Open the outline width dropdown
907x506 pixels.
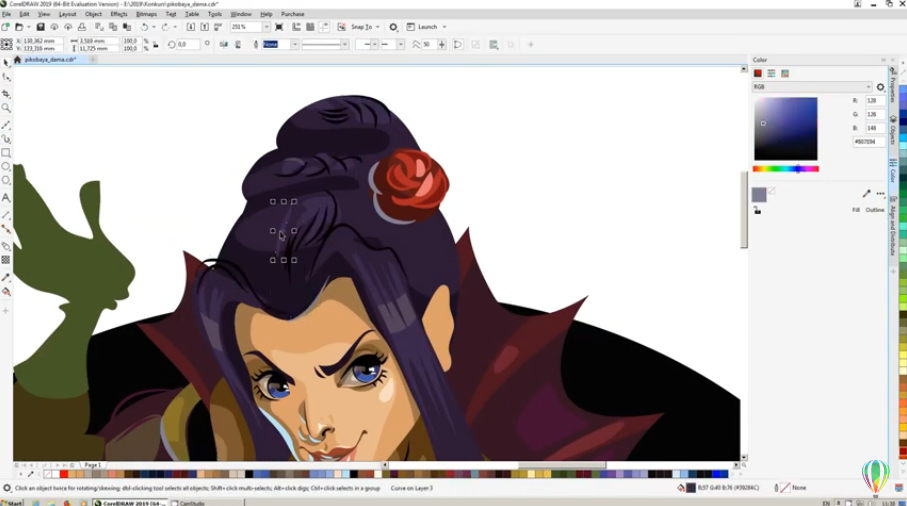click(294, 45)
